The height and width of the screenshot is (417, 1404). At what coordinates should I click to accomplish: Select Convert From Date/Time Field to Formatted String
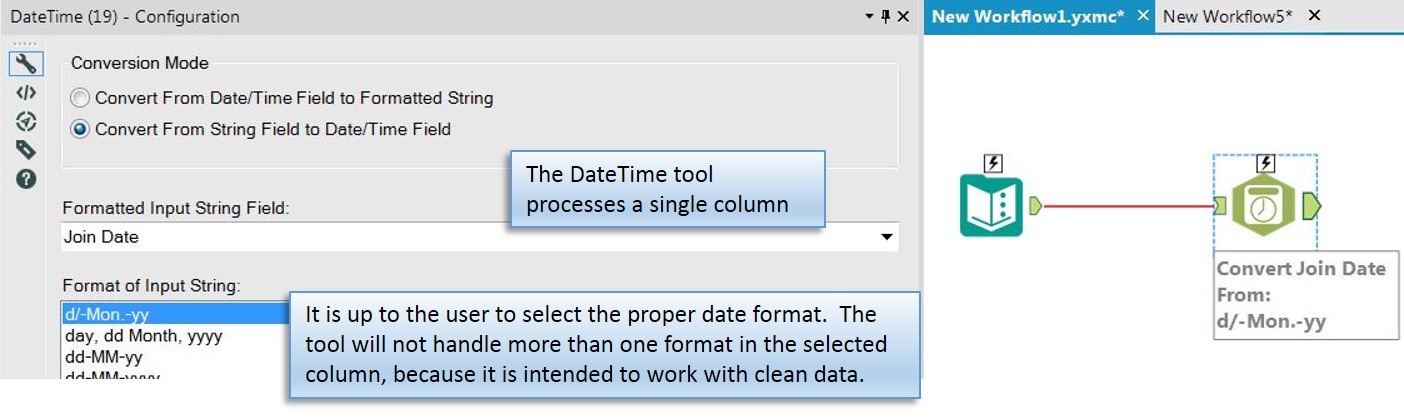[282, 98]
